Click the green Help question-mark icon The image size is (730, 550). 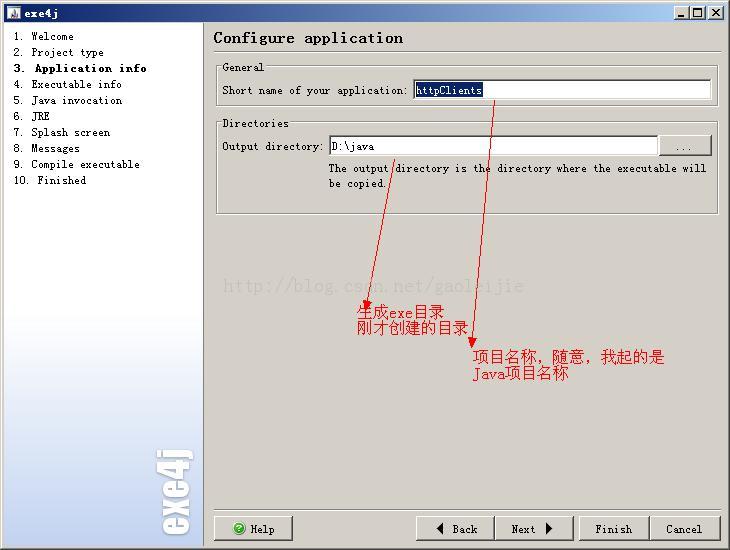(239, 528)
